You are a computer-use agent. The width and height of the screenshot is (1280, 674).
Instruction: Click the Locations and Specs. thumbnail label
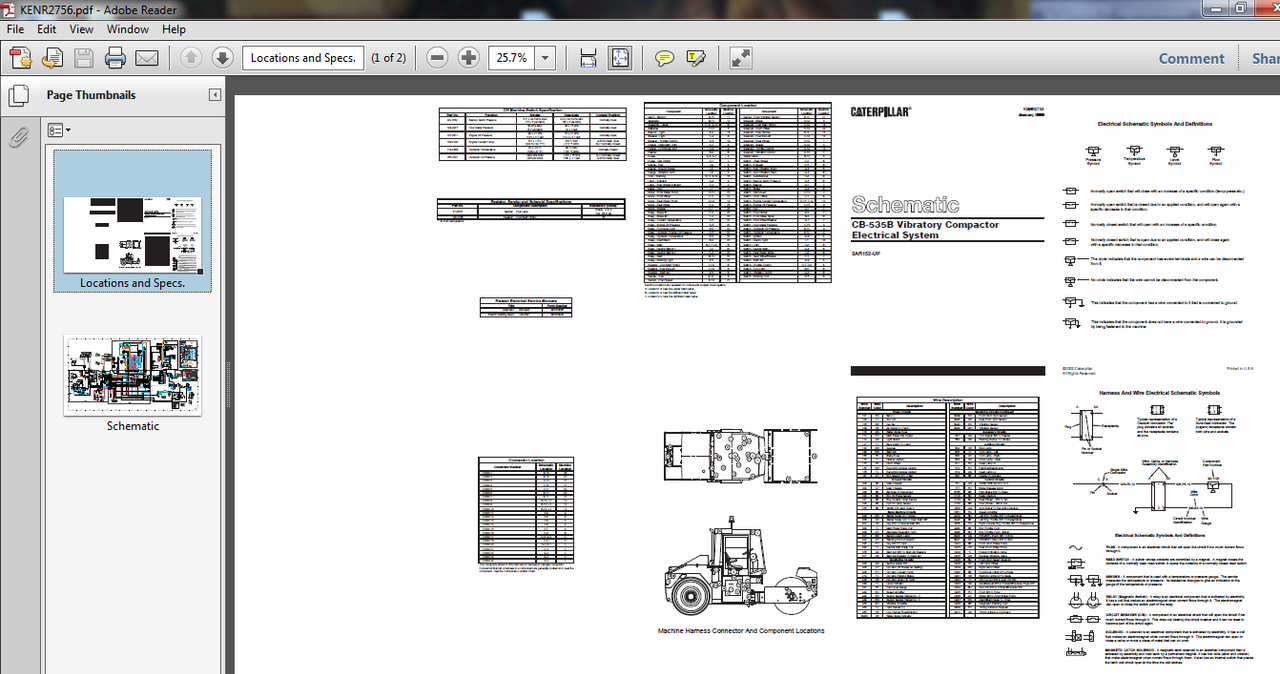[132, 283]
